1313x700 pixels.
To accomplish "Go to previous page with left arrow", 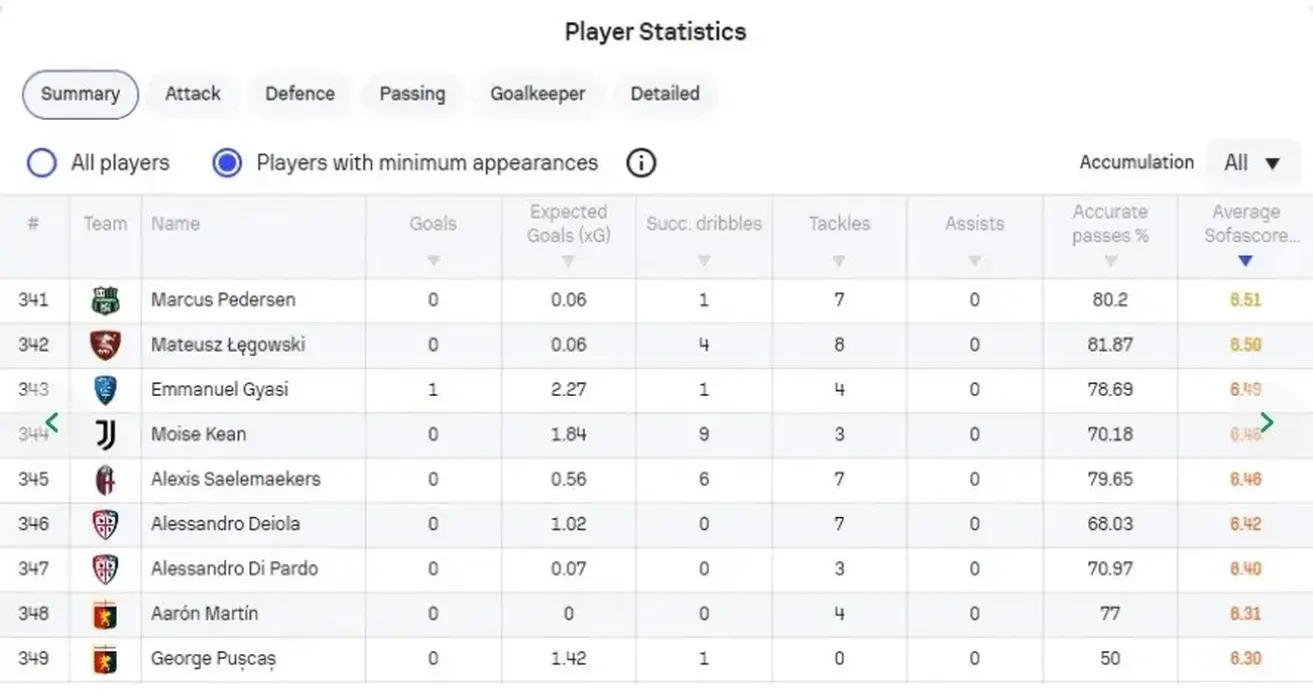I will click(52, 423).
